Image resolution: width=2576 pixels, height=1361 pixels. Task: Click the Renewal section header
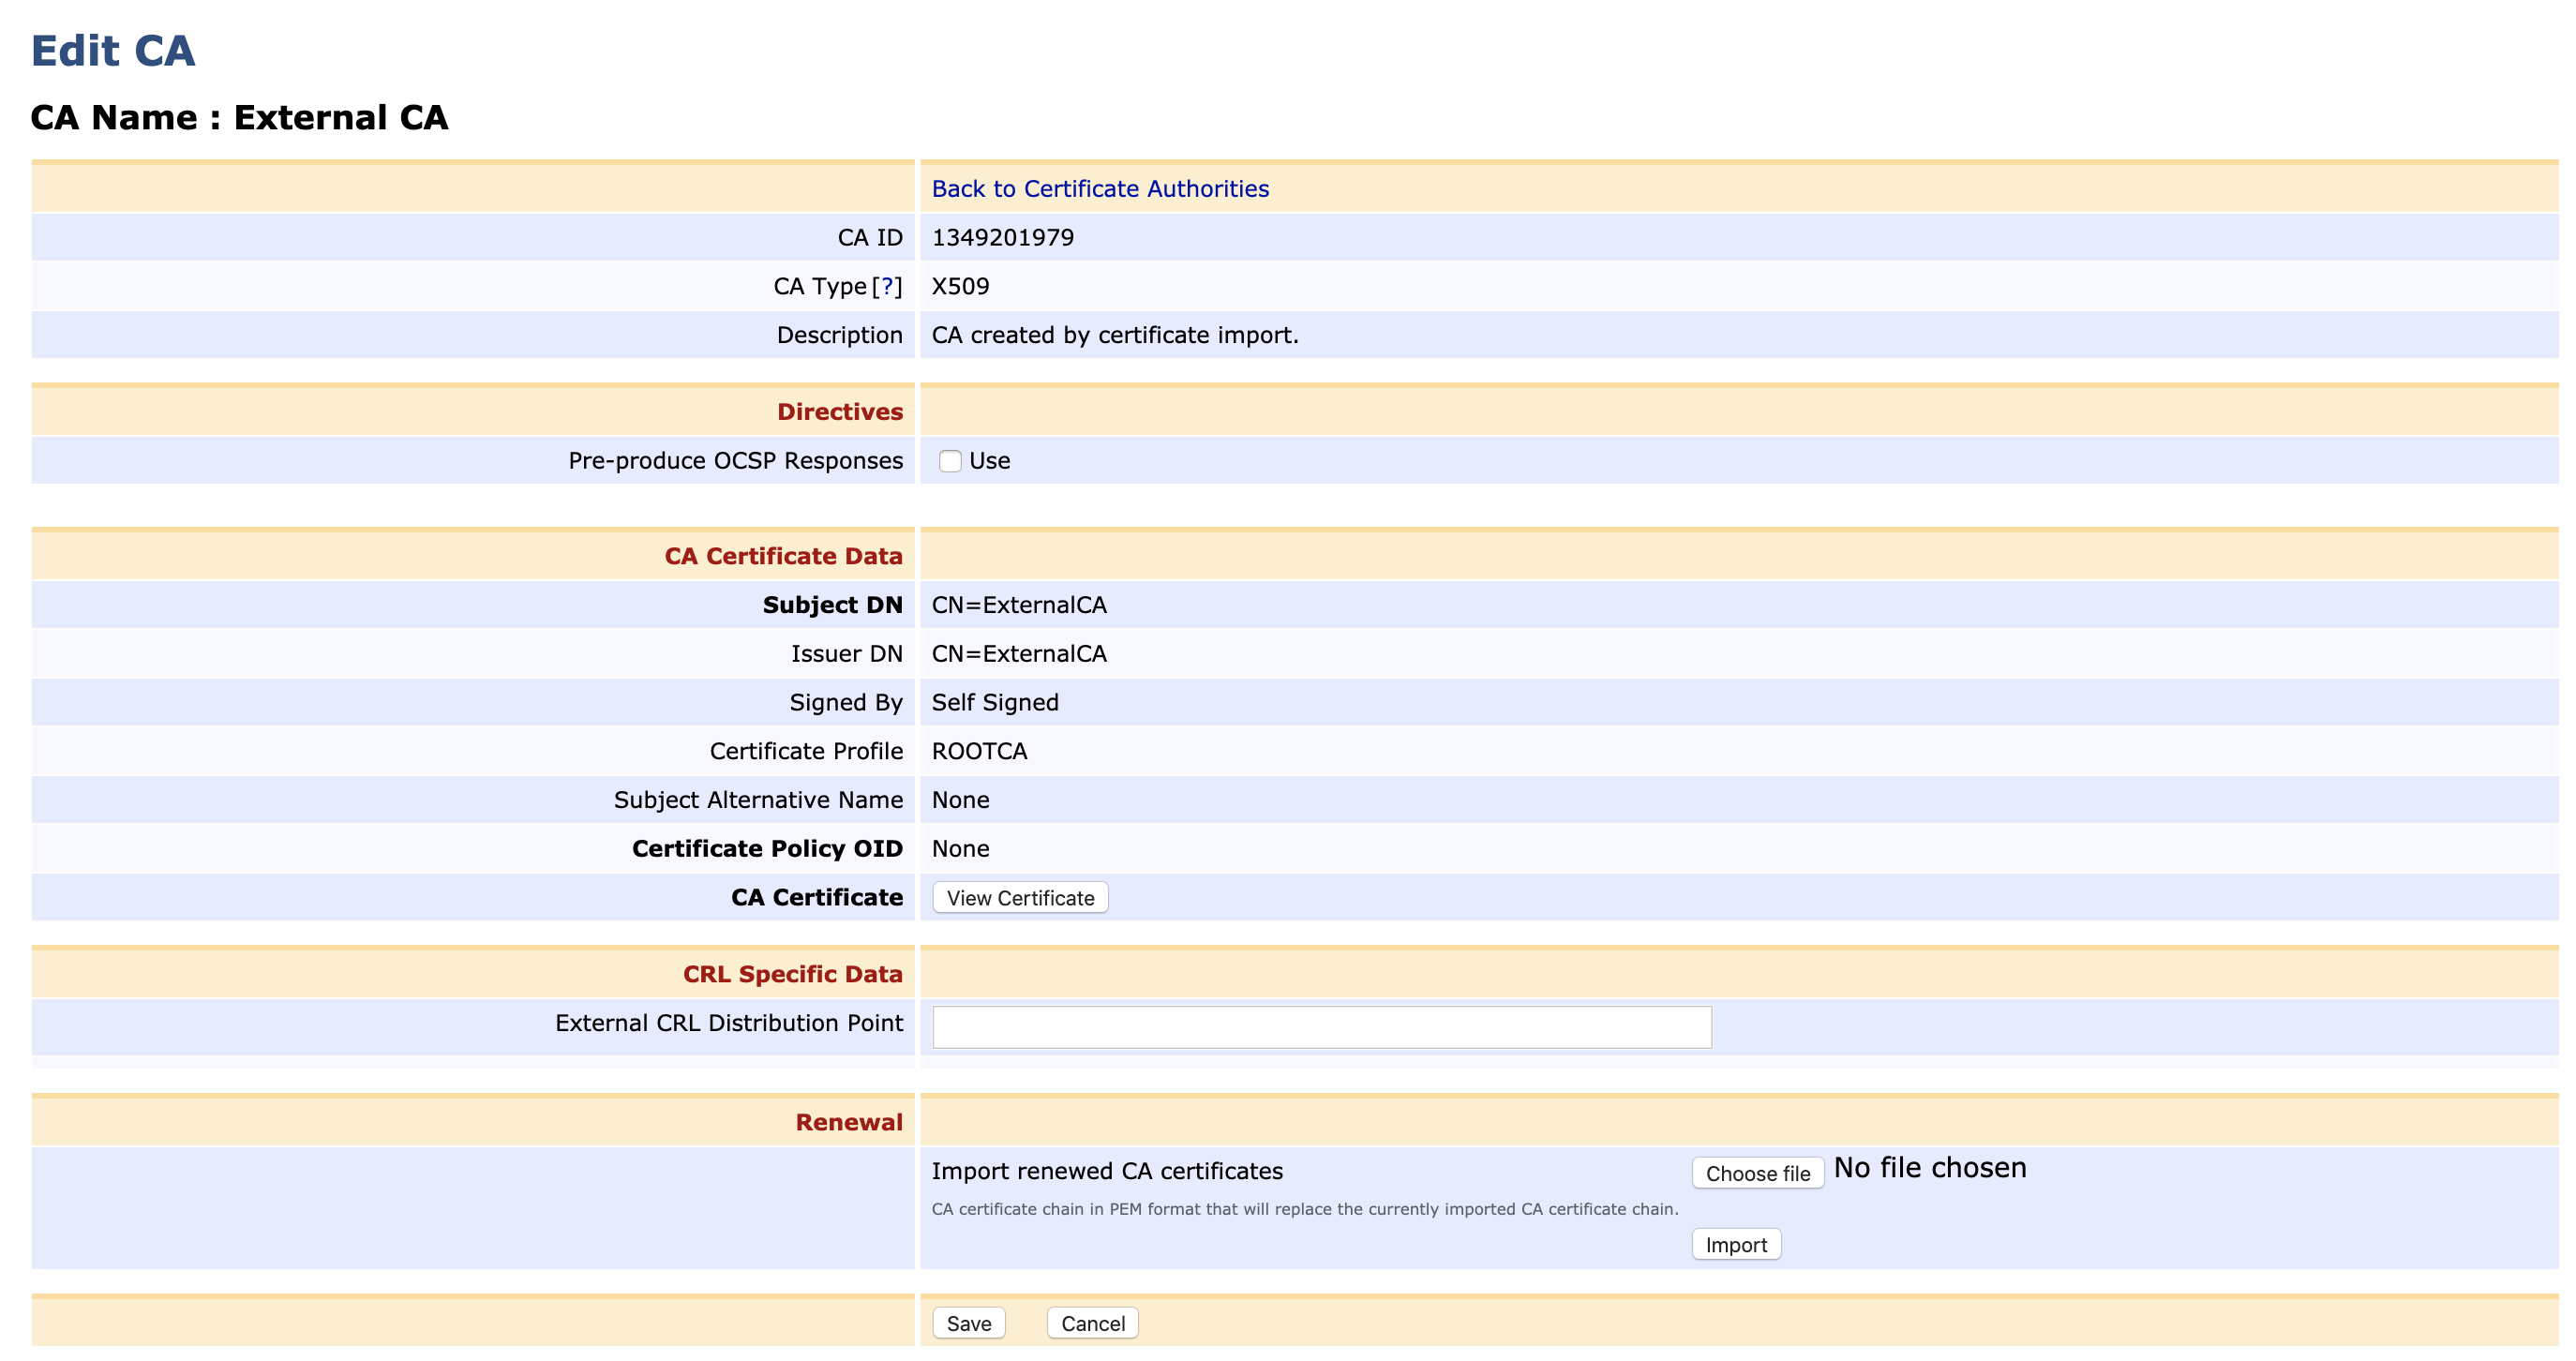848,1121
